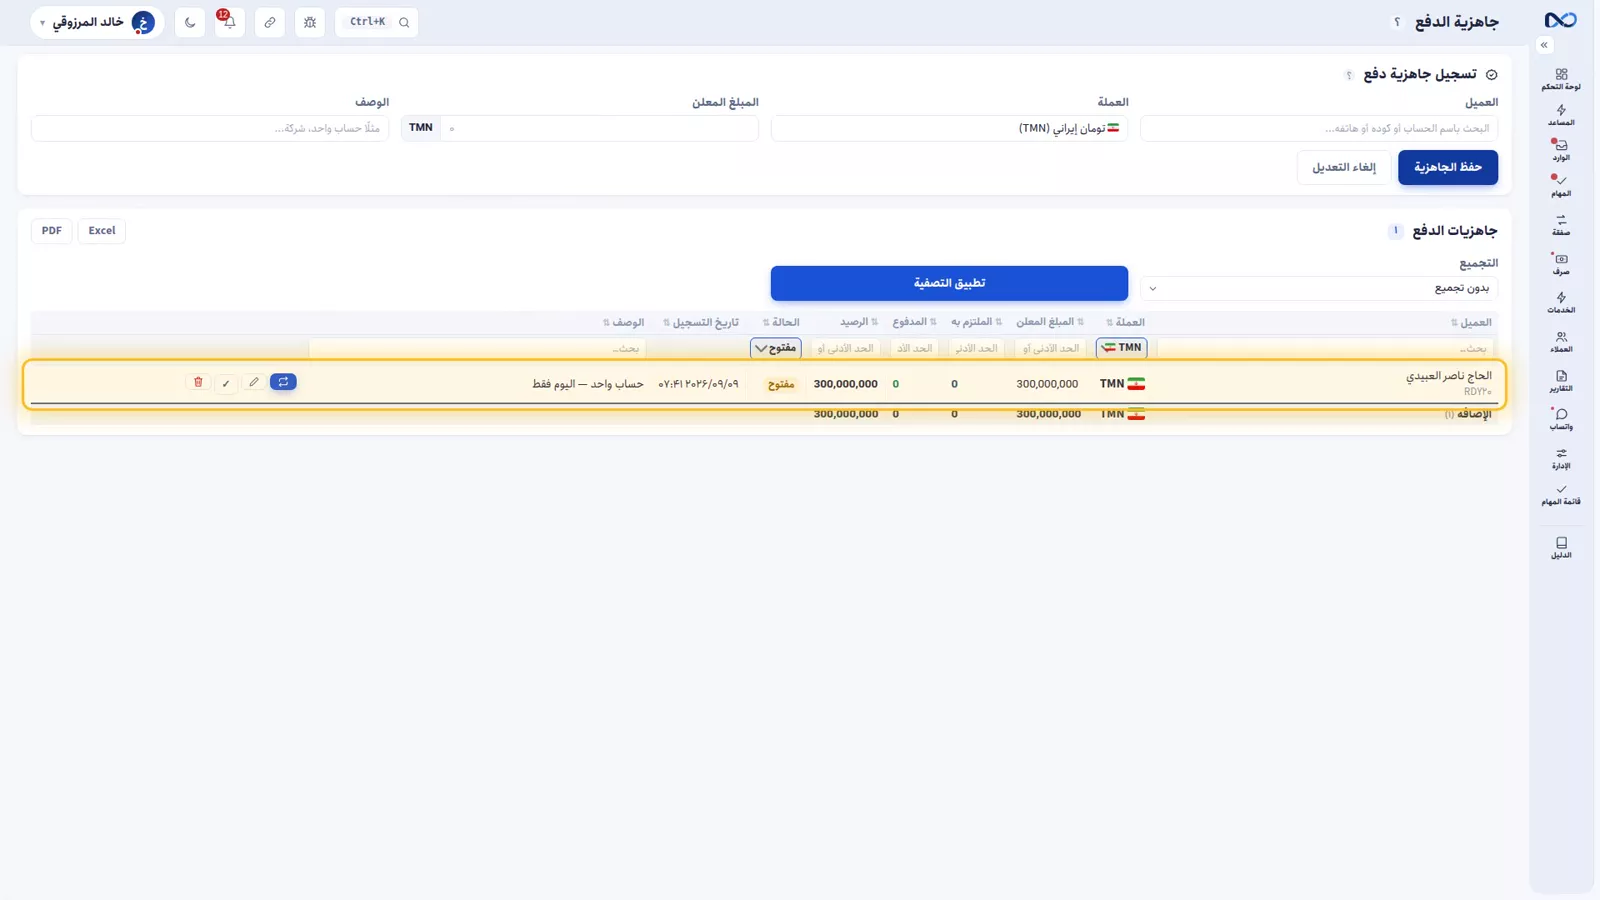
Task: Collapse تسجيل جاهزية دفع section circle icon
Action: pos(1491,75)
